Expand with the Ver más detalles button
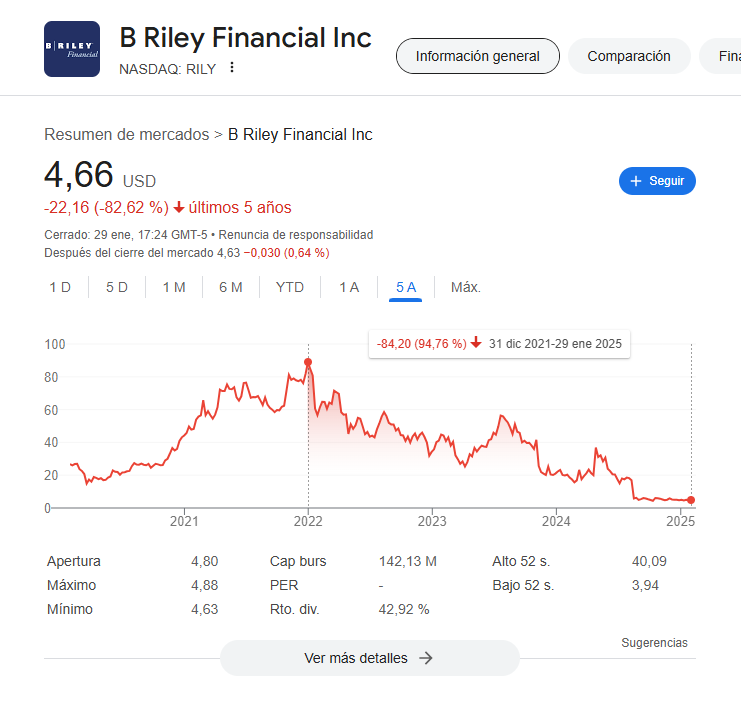 (369, 658)
